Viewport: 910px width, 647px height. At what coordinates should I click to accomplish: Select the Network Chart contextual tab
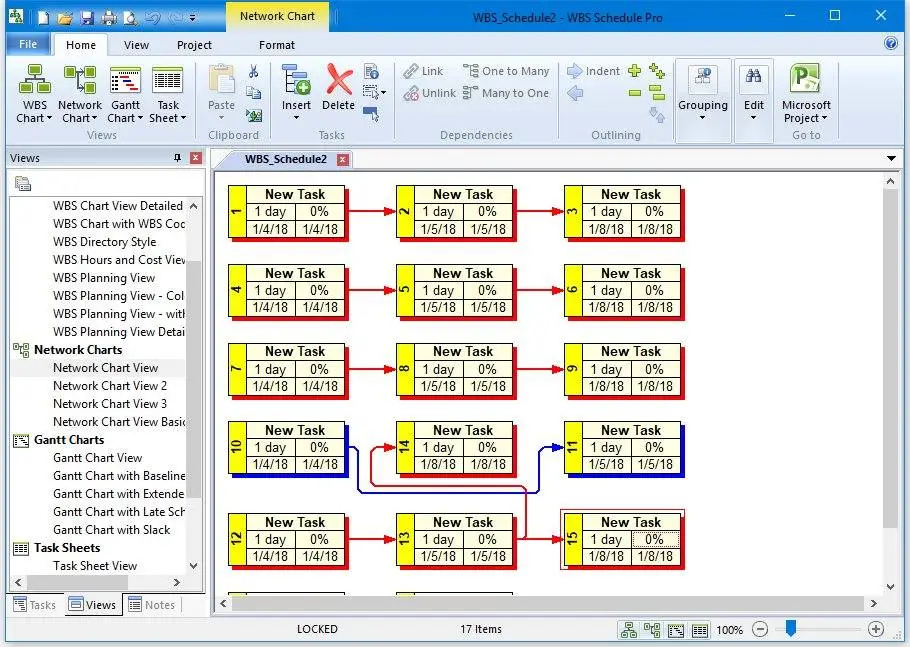[x=277, y=16]
